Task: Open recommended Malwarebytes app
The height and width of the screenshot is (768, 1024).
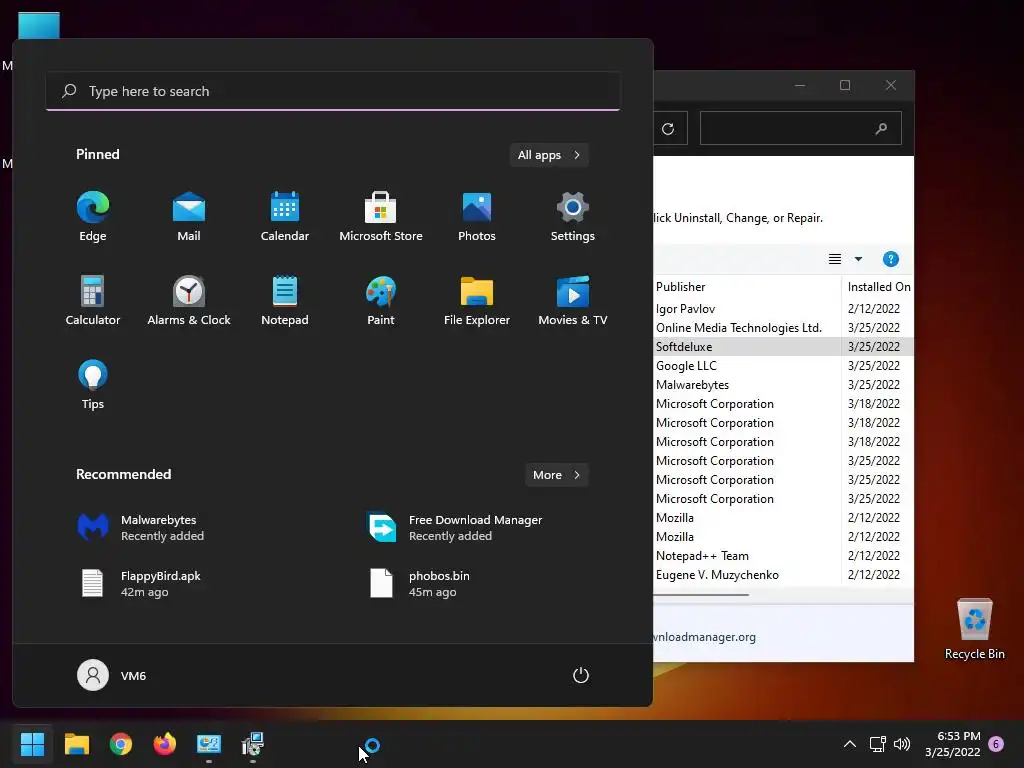Action: [140, 528]
